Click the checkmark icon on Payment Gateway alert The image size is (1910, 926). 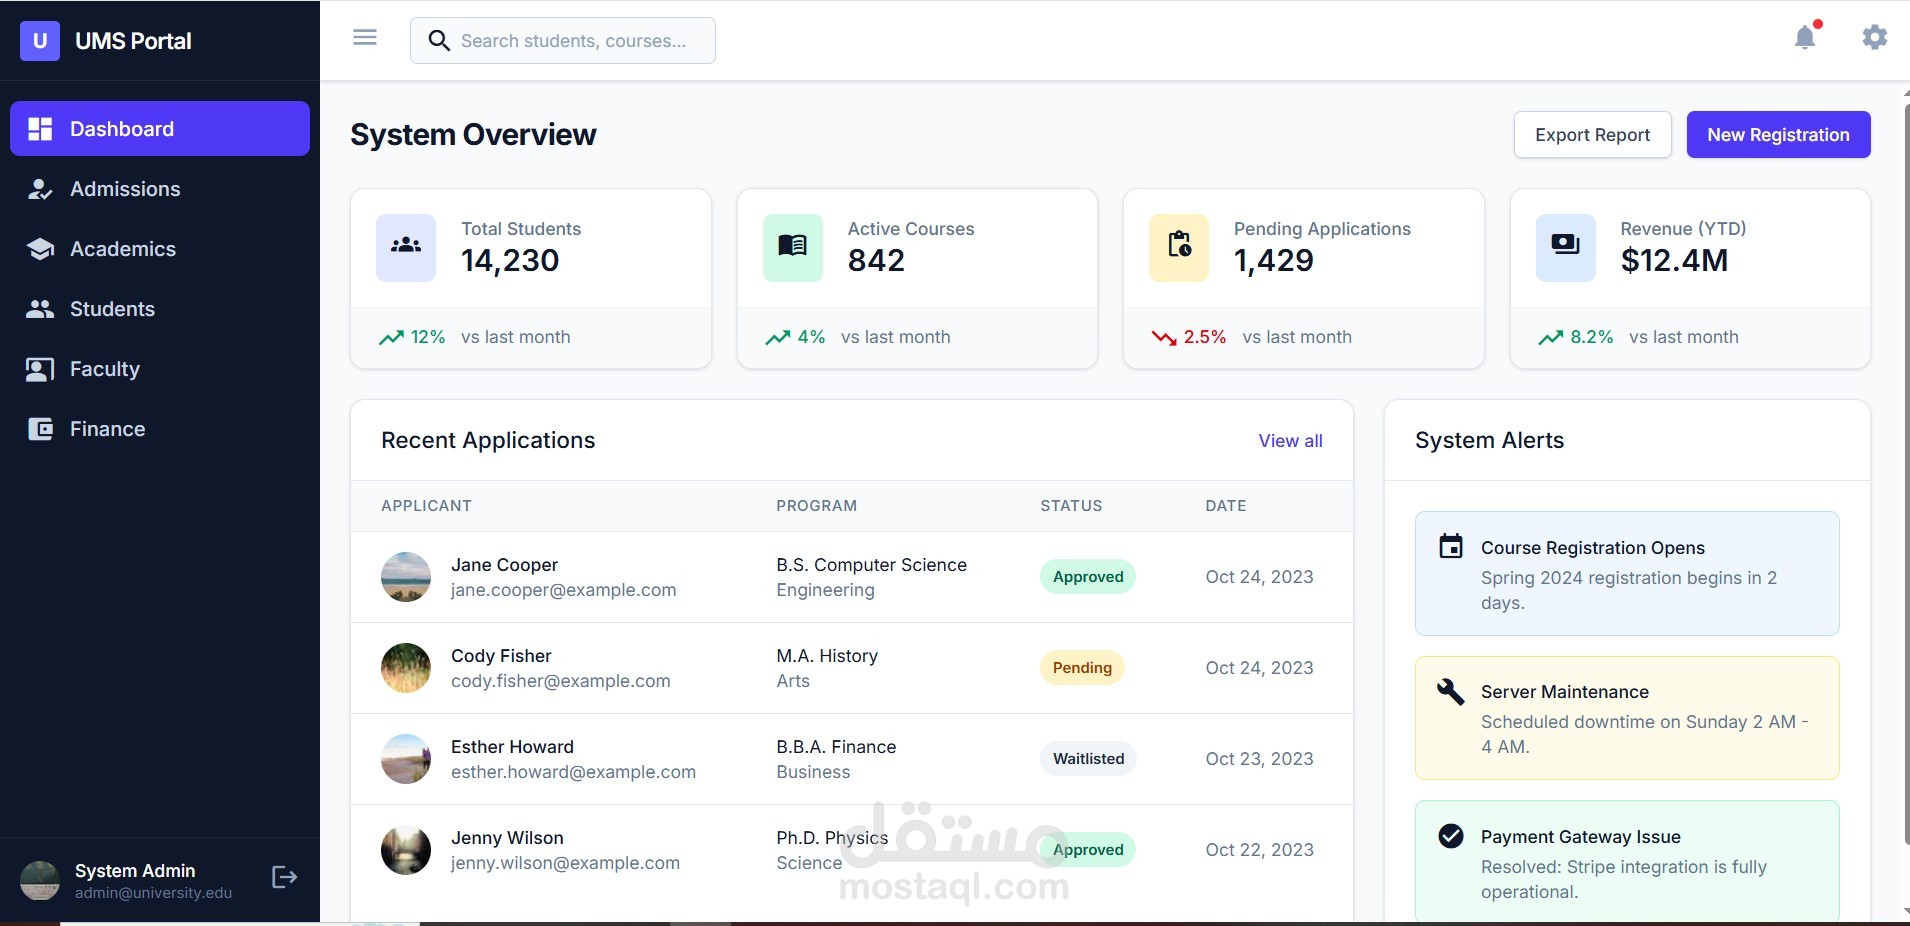1451,836
